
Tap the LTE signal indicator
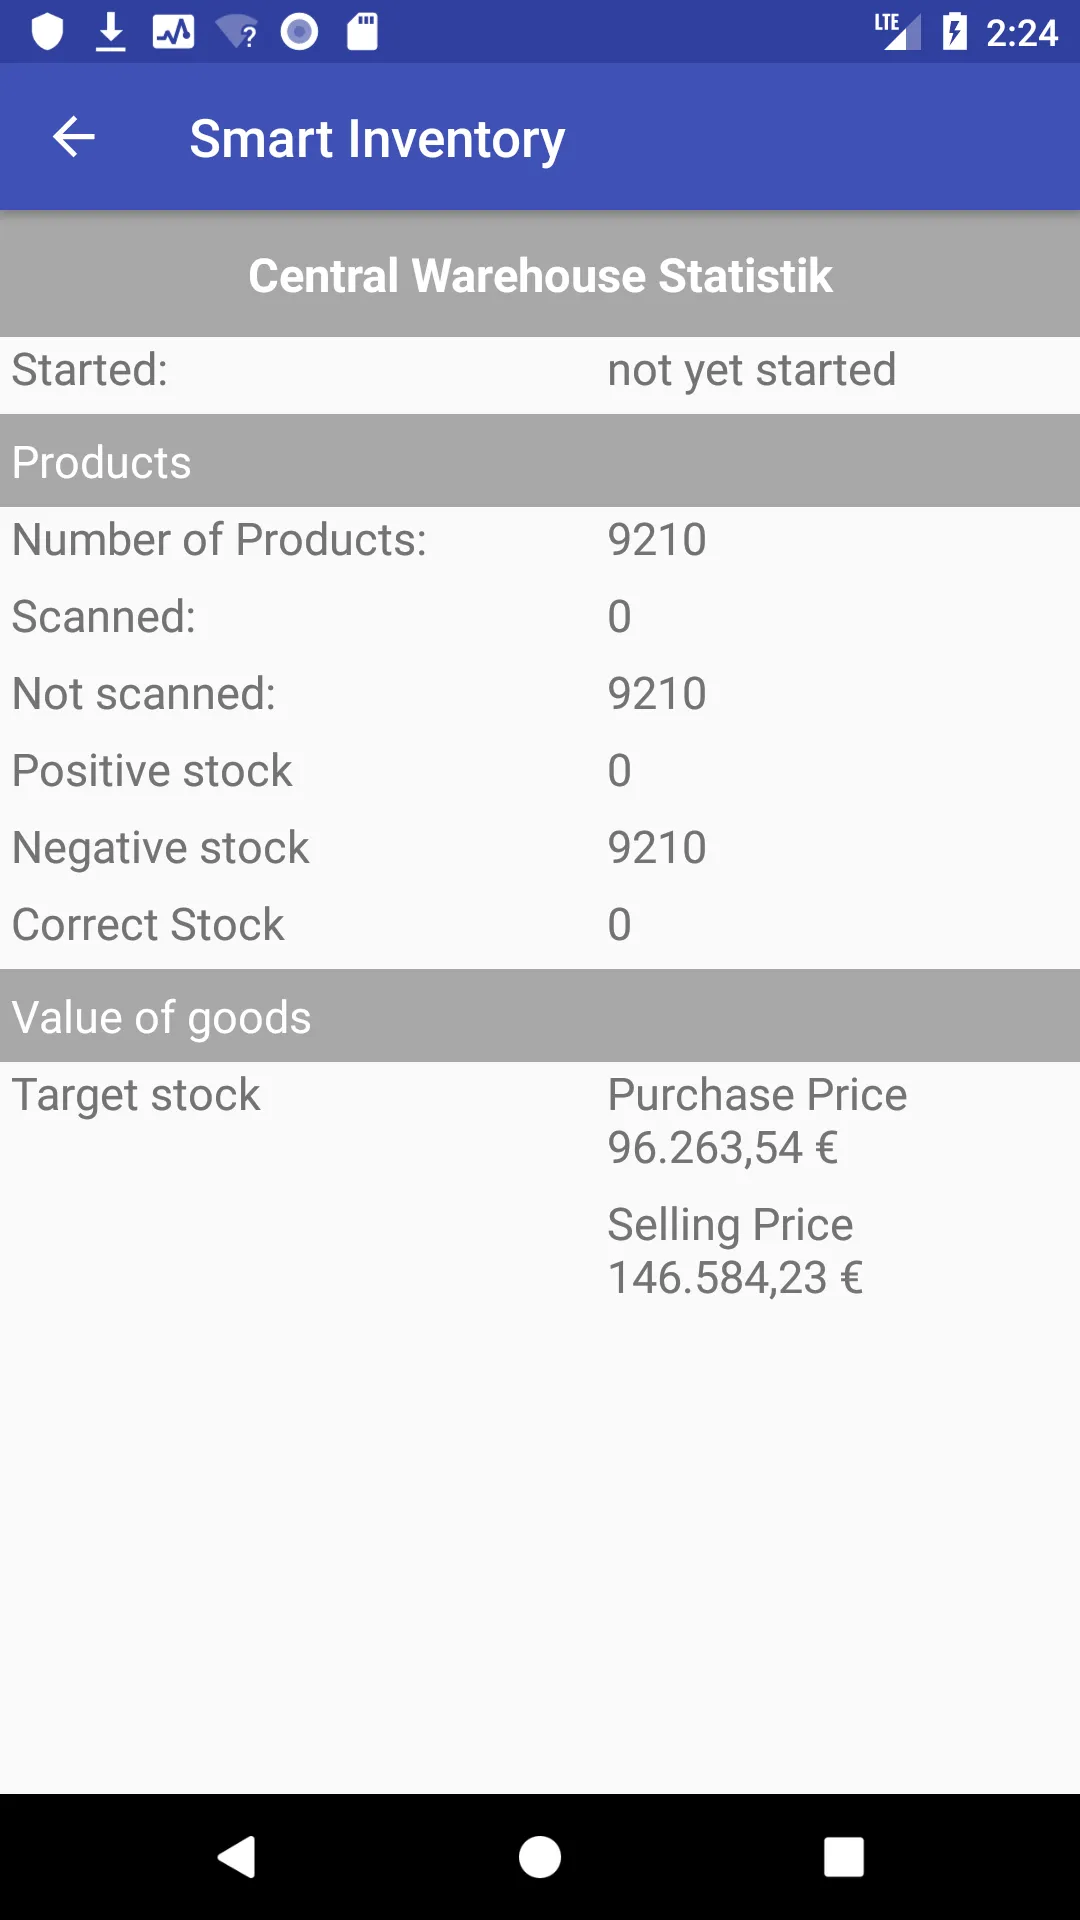pos(897,32)
